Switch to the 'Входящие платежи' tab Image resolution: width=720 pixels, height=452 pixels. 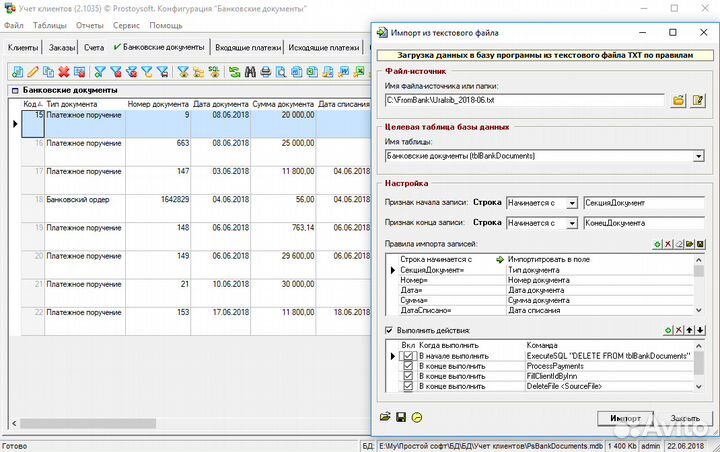point(246,47)
